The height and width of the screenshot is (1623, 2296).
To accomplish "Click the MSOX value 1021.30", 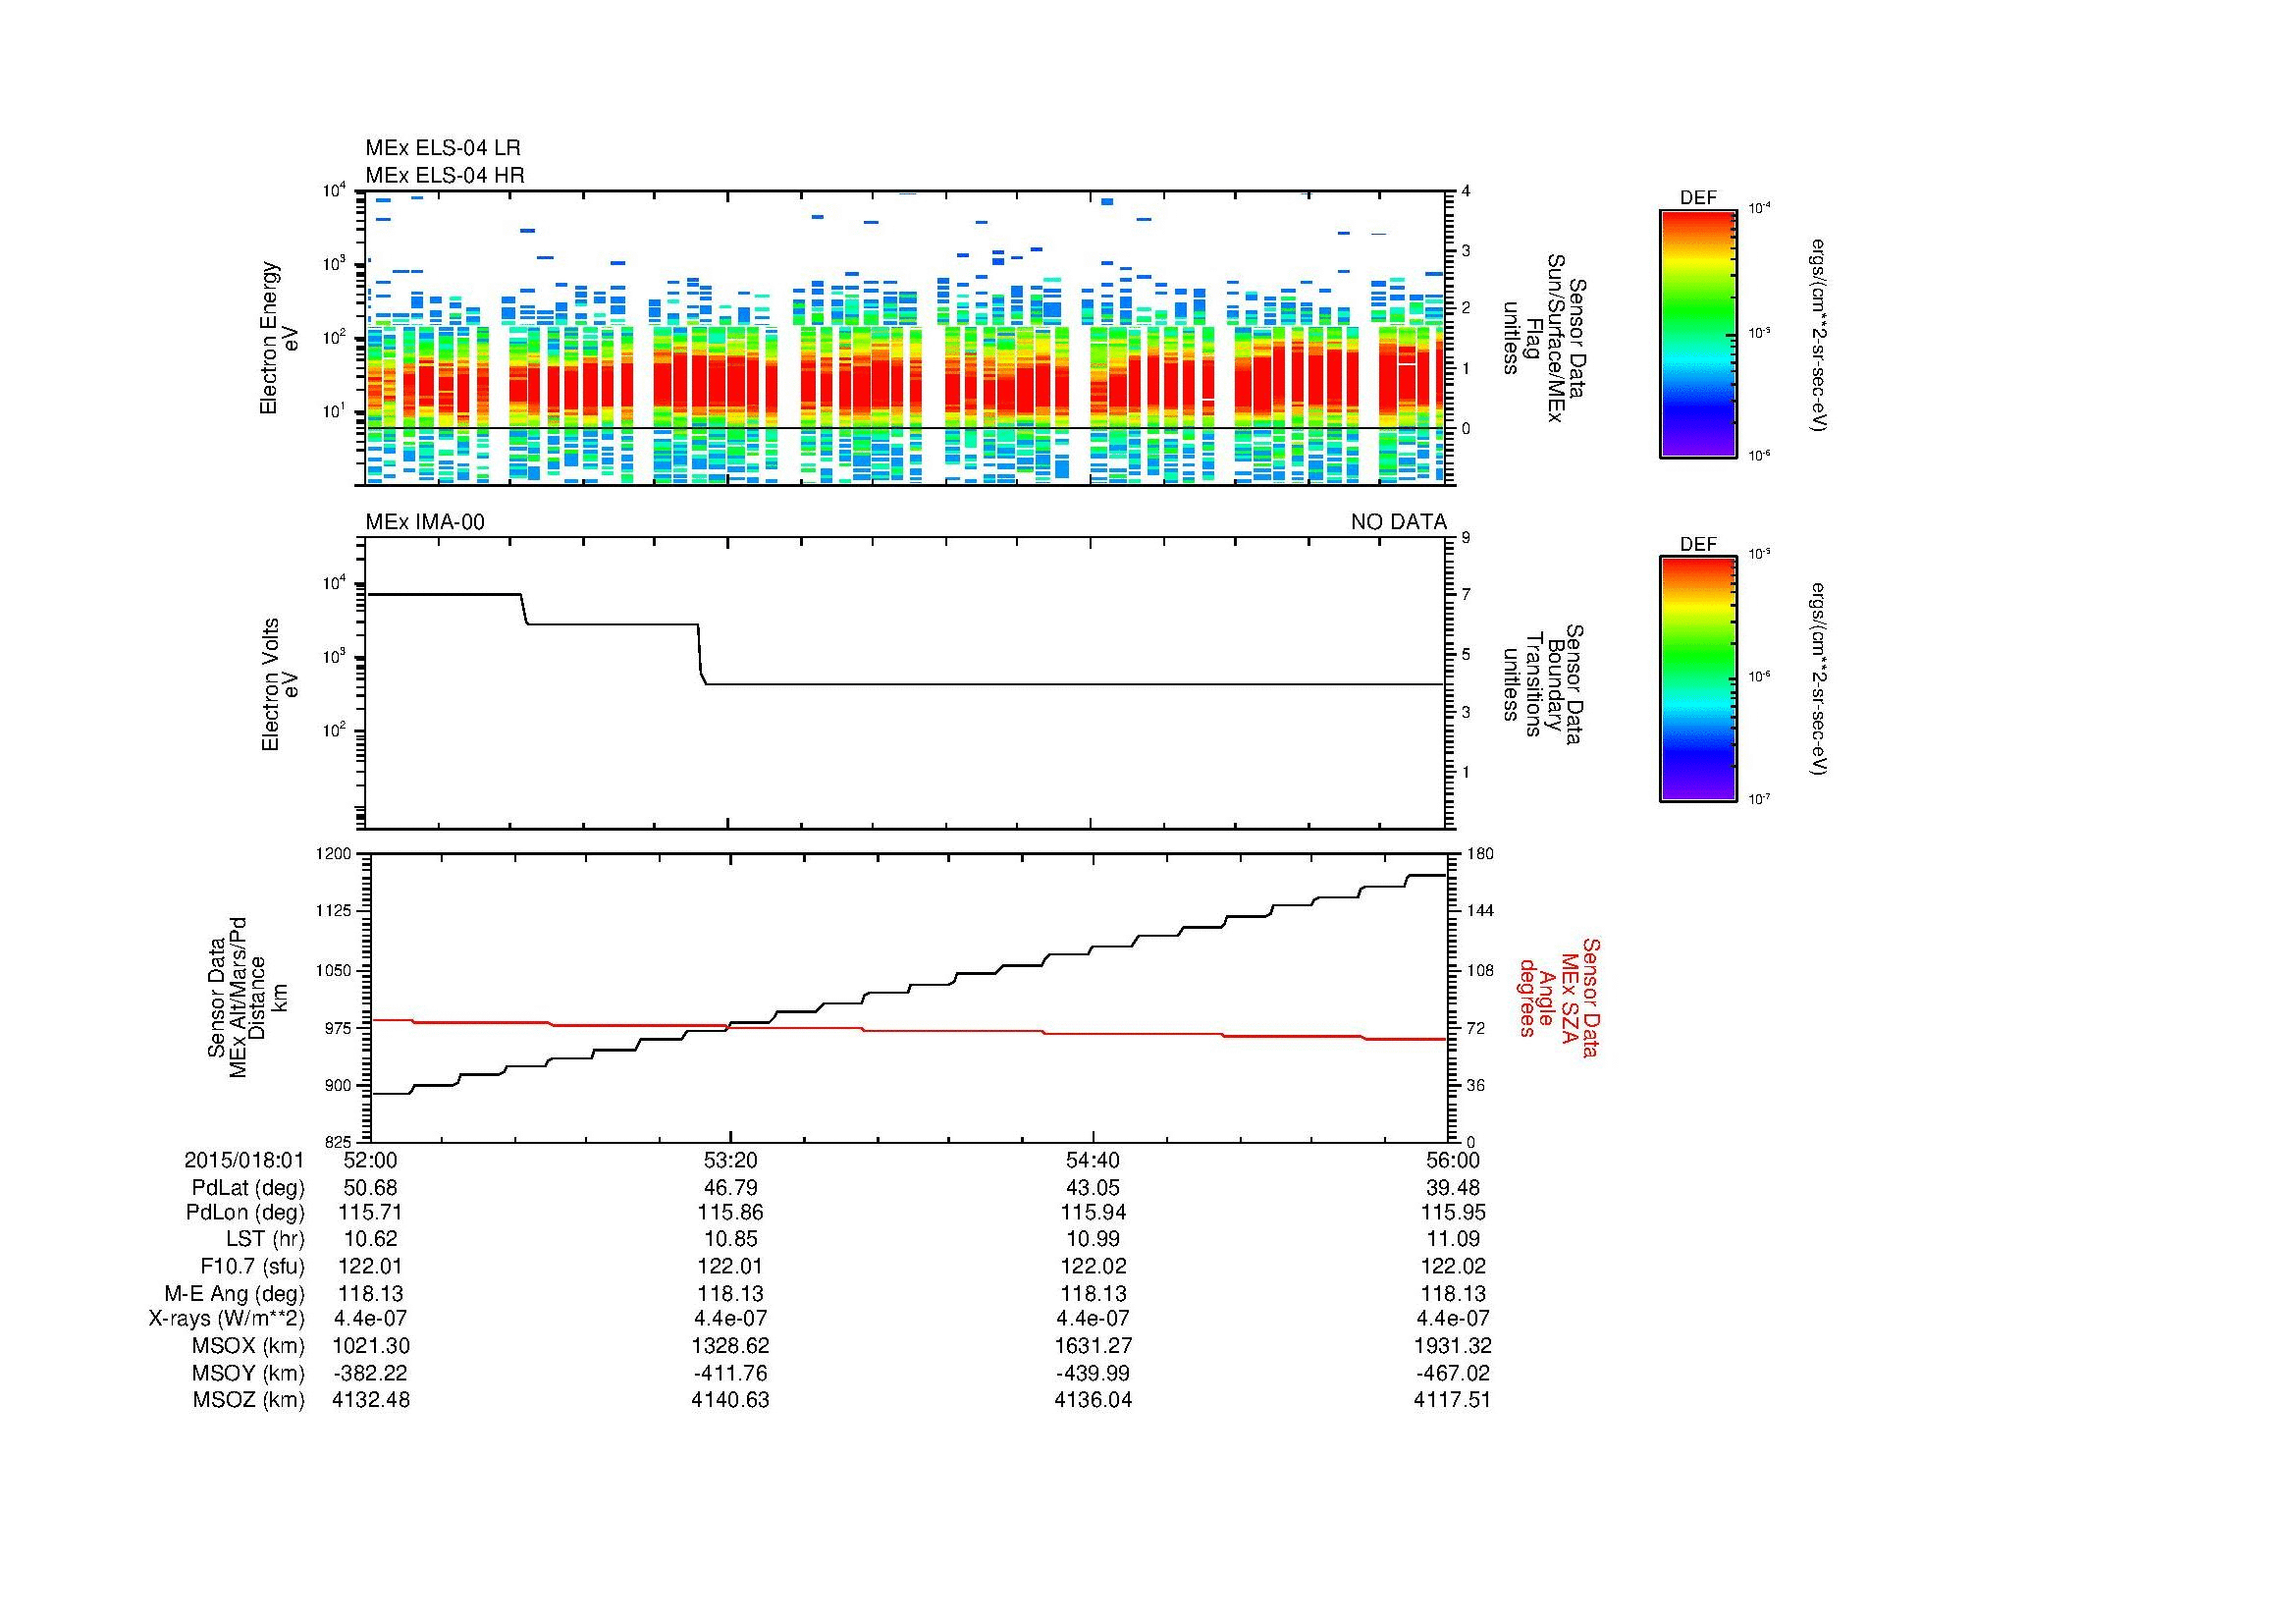I will pos(370,1346).
